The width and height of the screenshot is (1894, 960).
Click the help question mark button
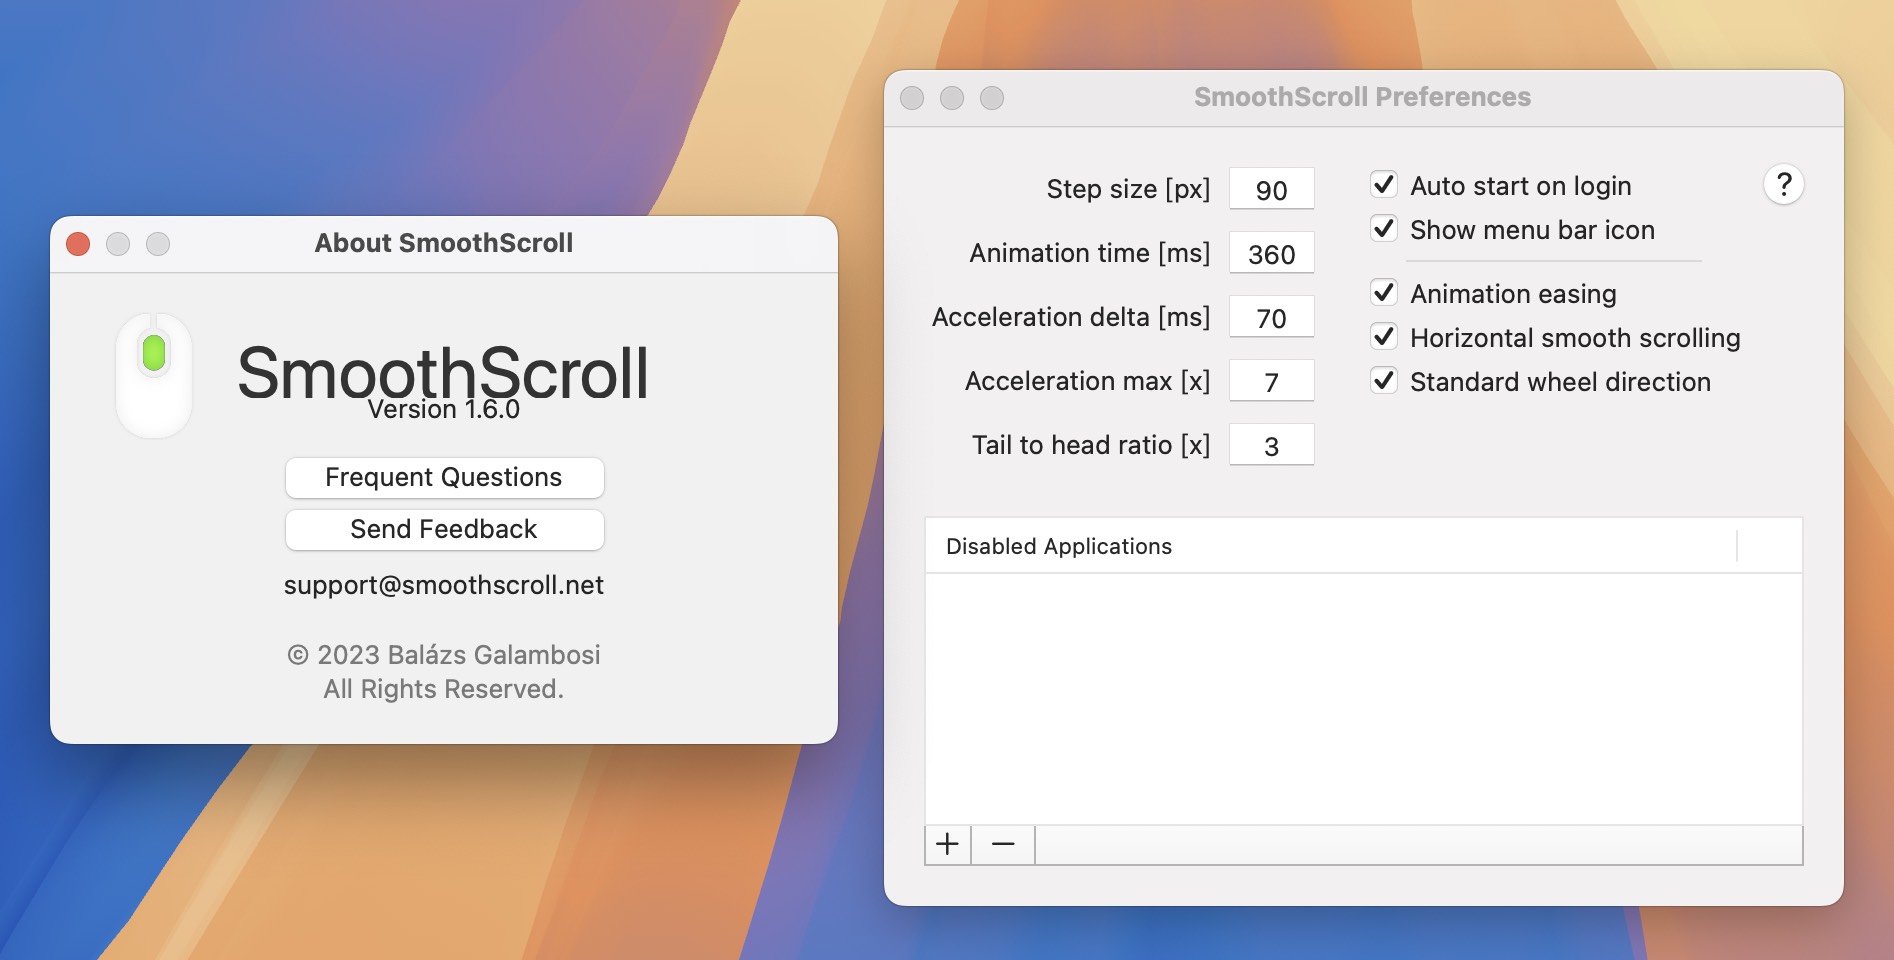click(x=1783, y=185)
